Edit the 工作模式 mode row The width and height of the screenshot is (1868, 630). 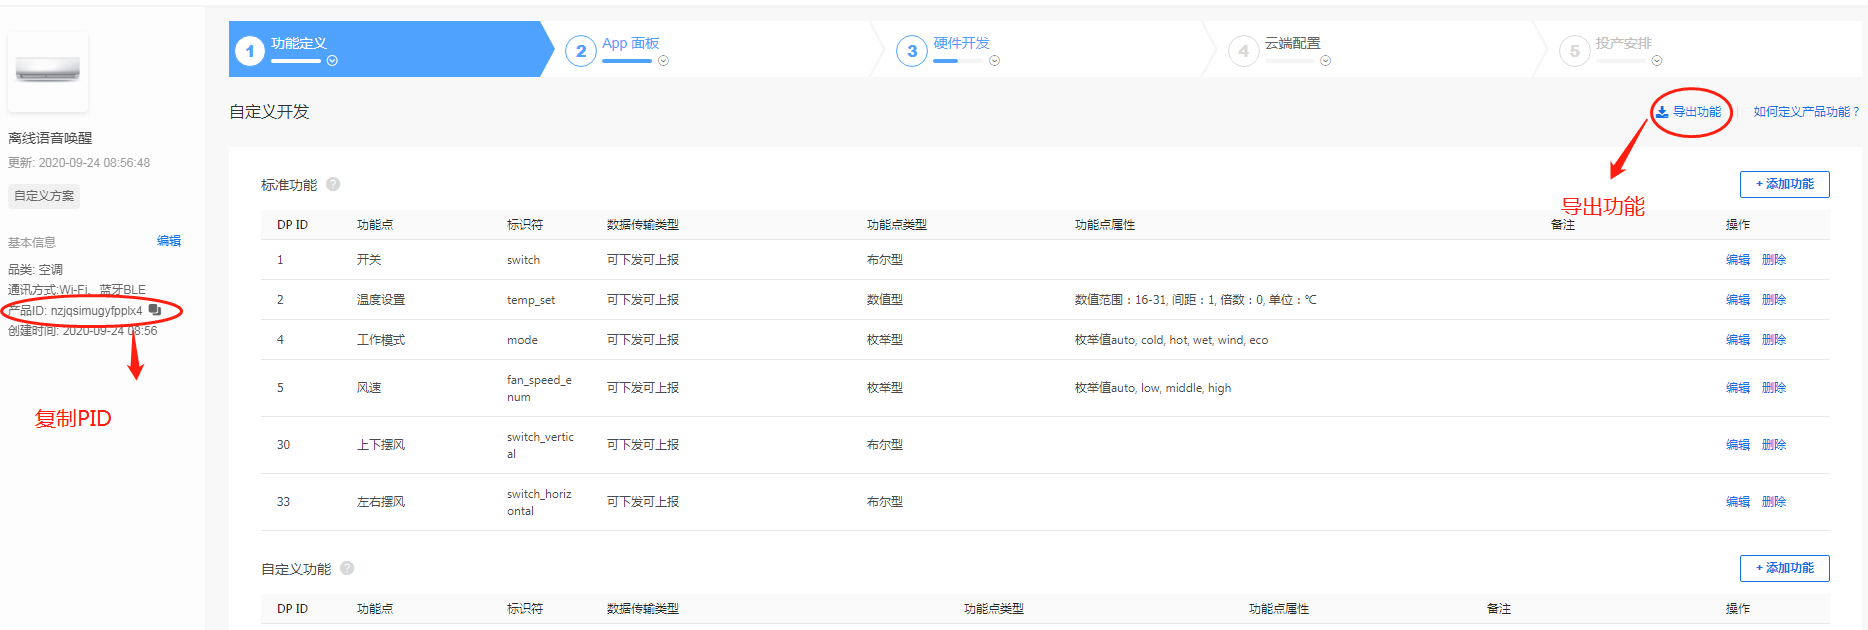1738,340
